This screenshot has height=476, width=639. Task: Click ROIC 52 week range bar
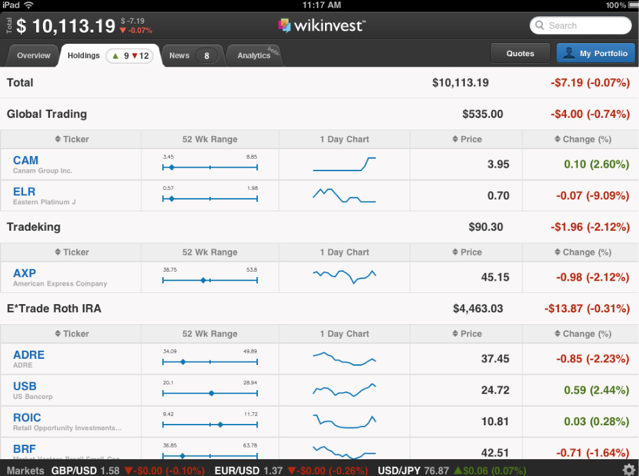(210, 425)
